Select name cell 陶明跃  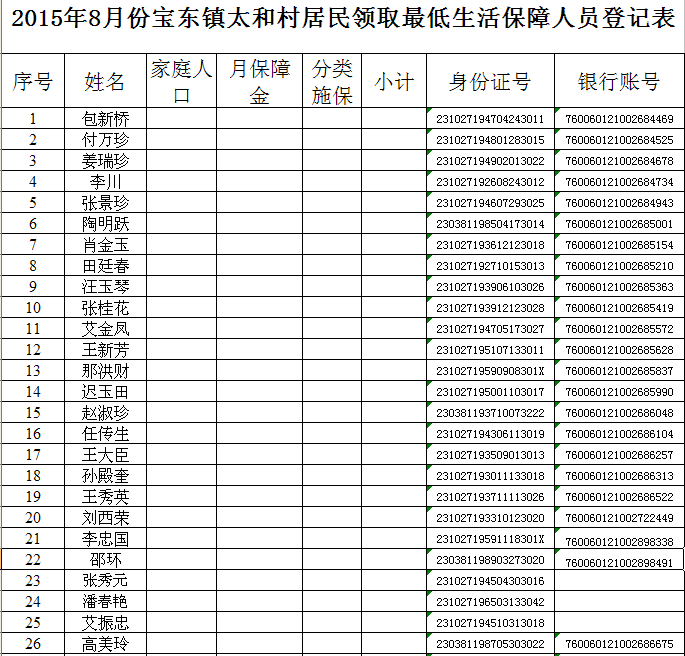105,223
